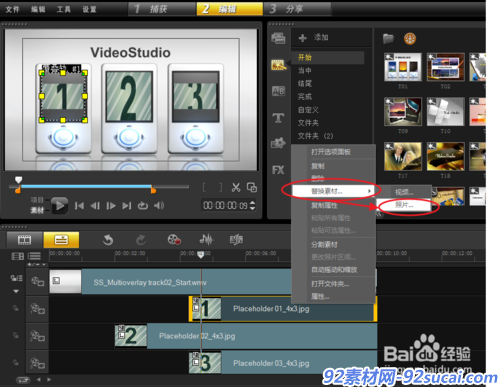Select 素材 play mode
The width and height of the screenshot is (500, 387).
[x=37, y=210]
